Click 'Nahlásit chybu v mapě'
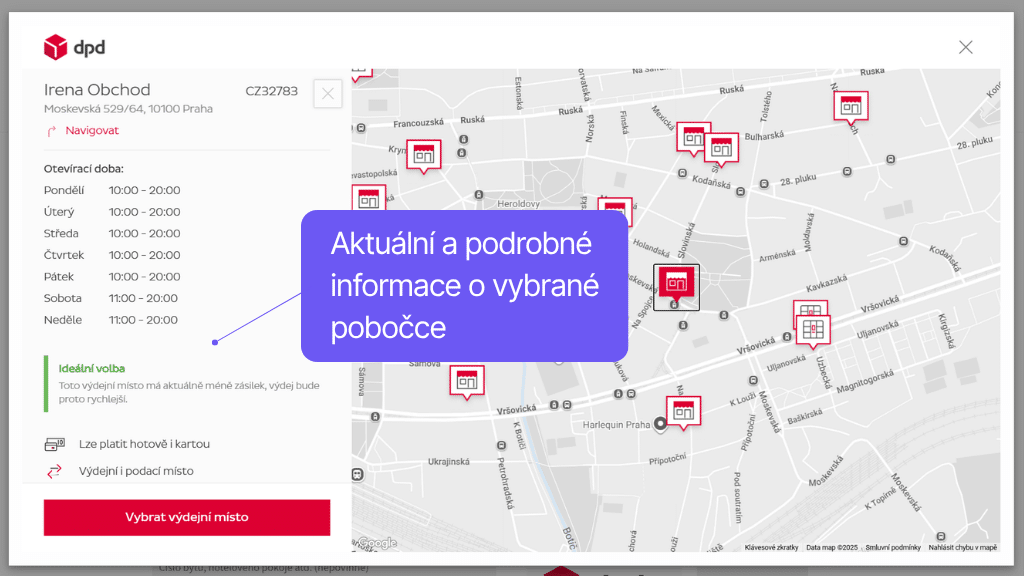 click(x=962, y=548)
